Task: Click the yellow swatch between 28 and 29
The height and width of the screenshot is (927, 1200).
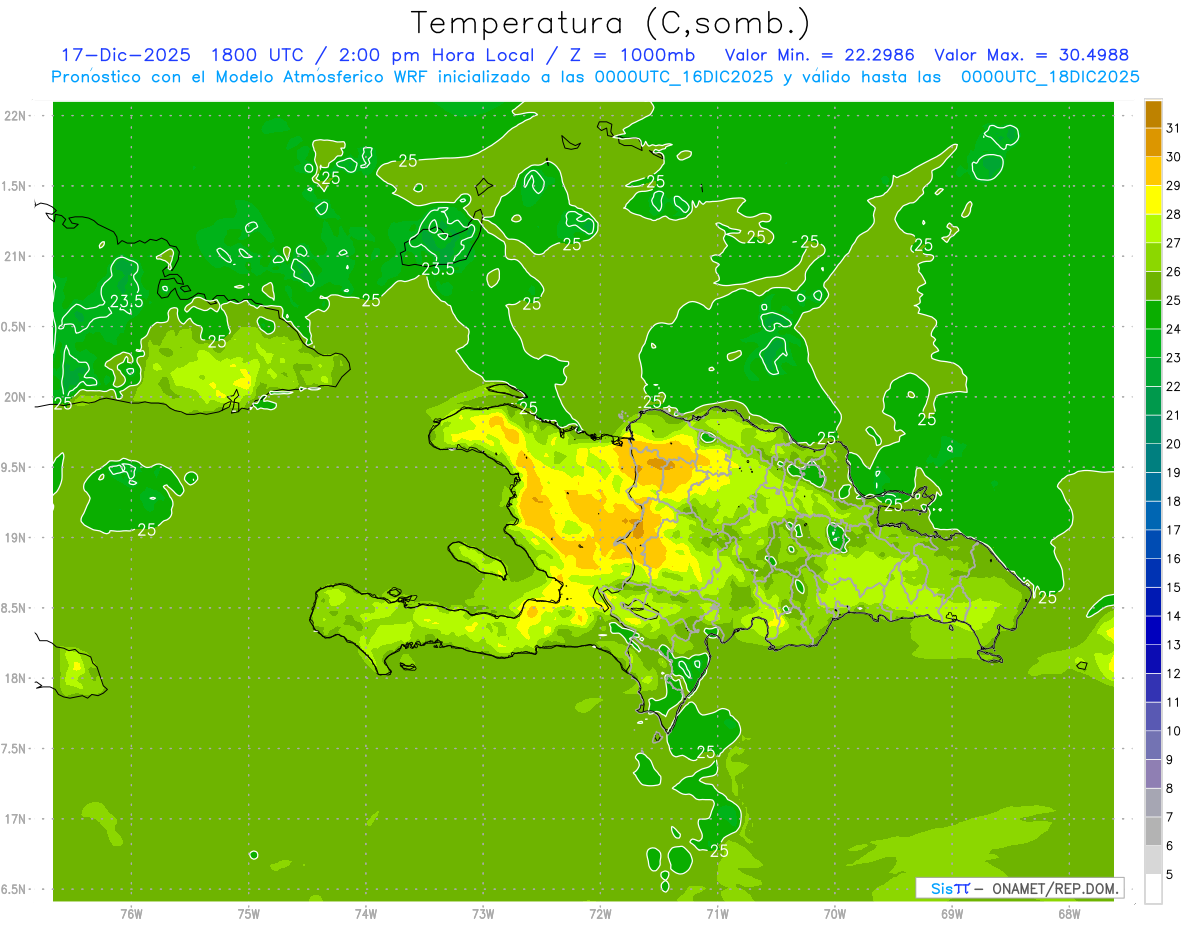Action: pyautogui.click(x=1153, y=200)
